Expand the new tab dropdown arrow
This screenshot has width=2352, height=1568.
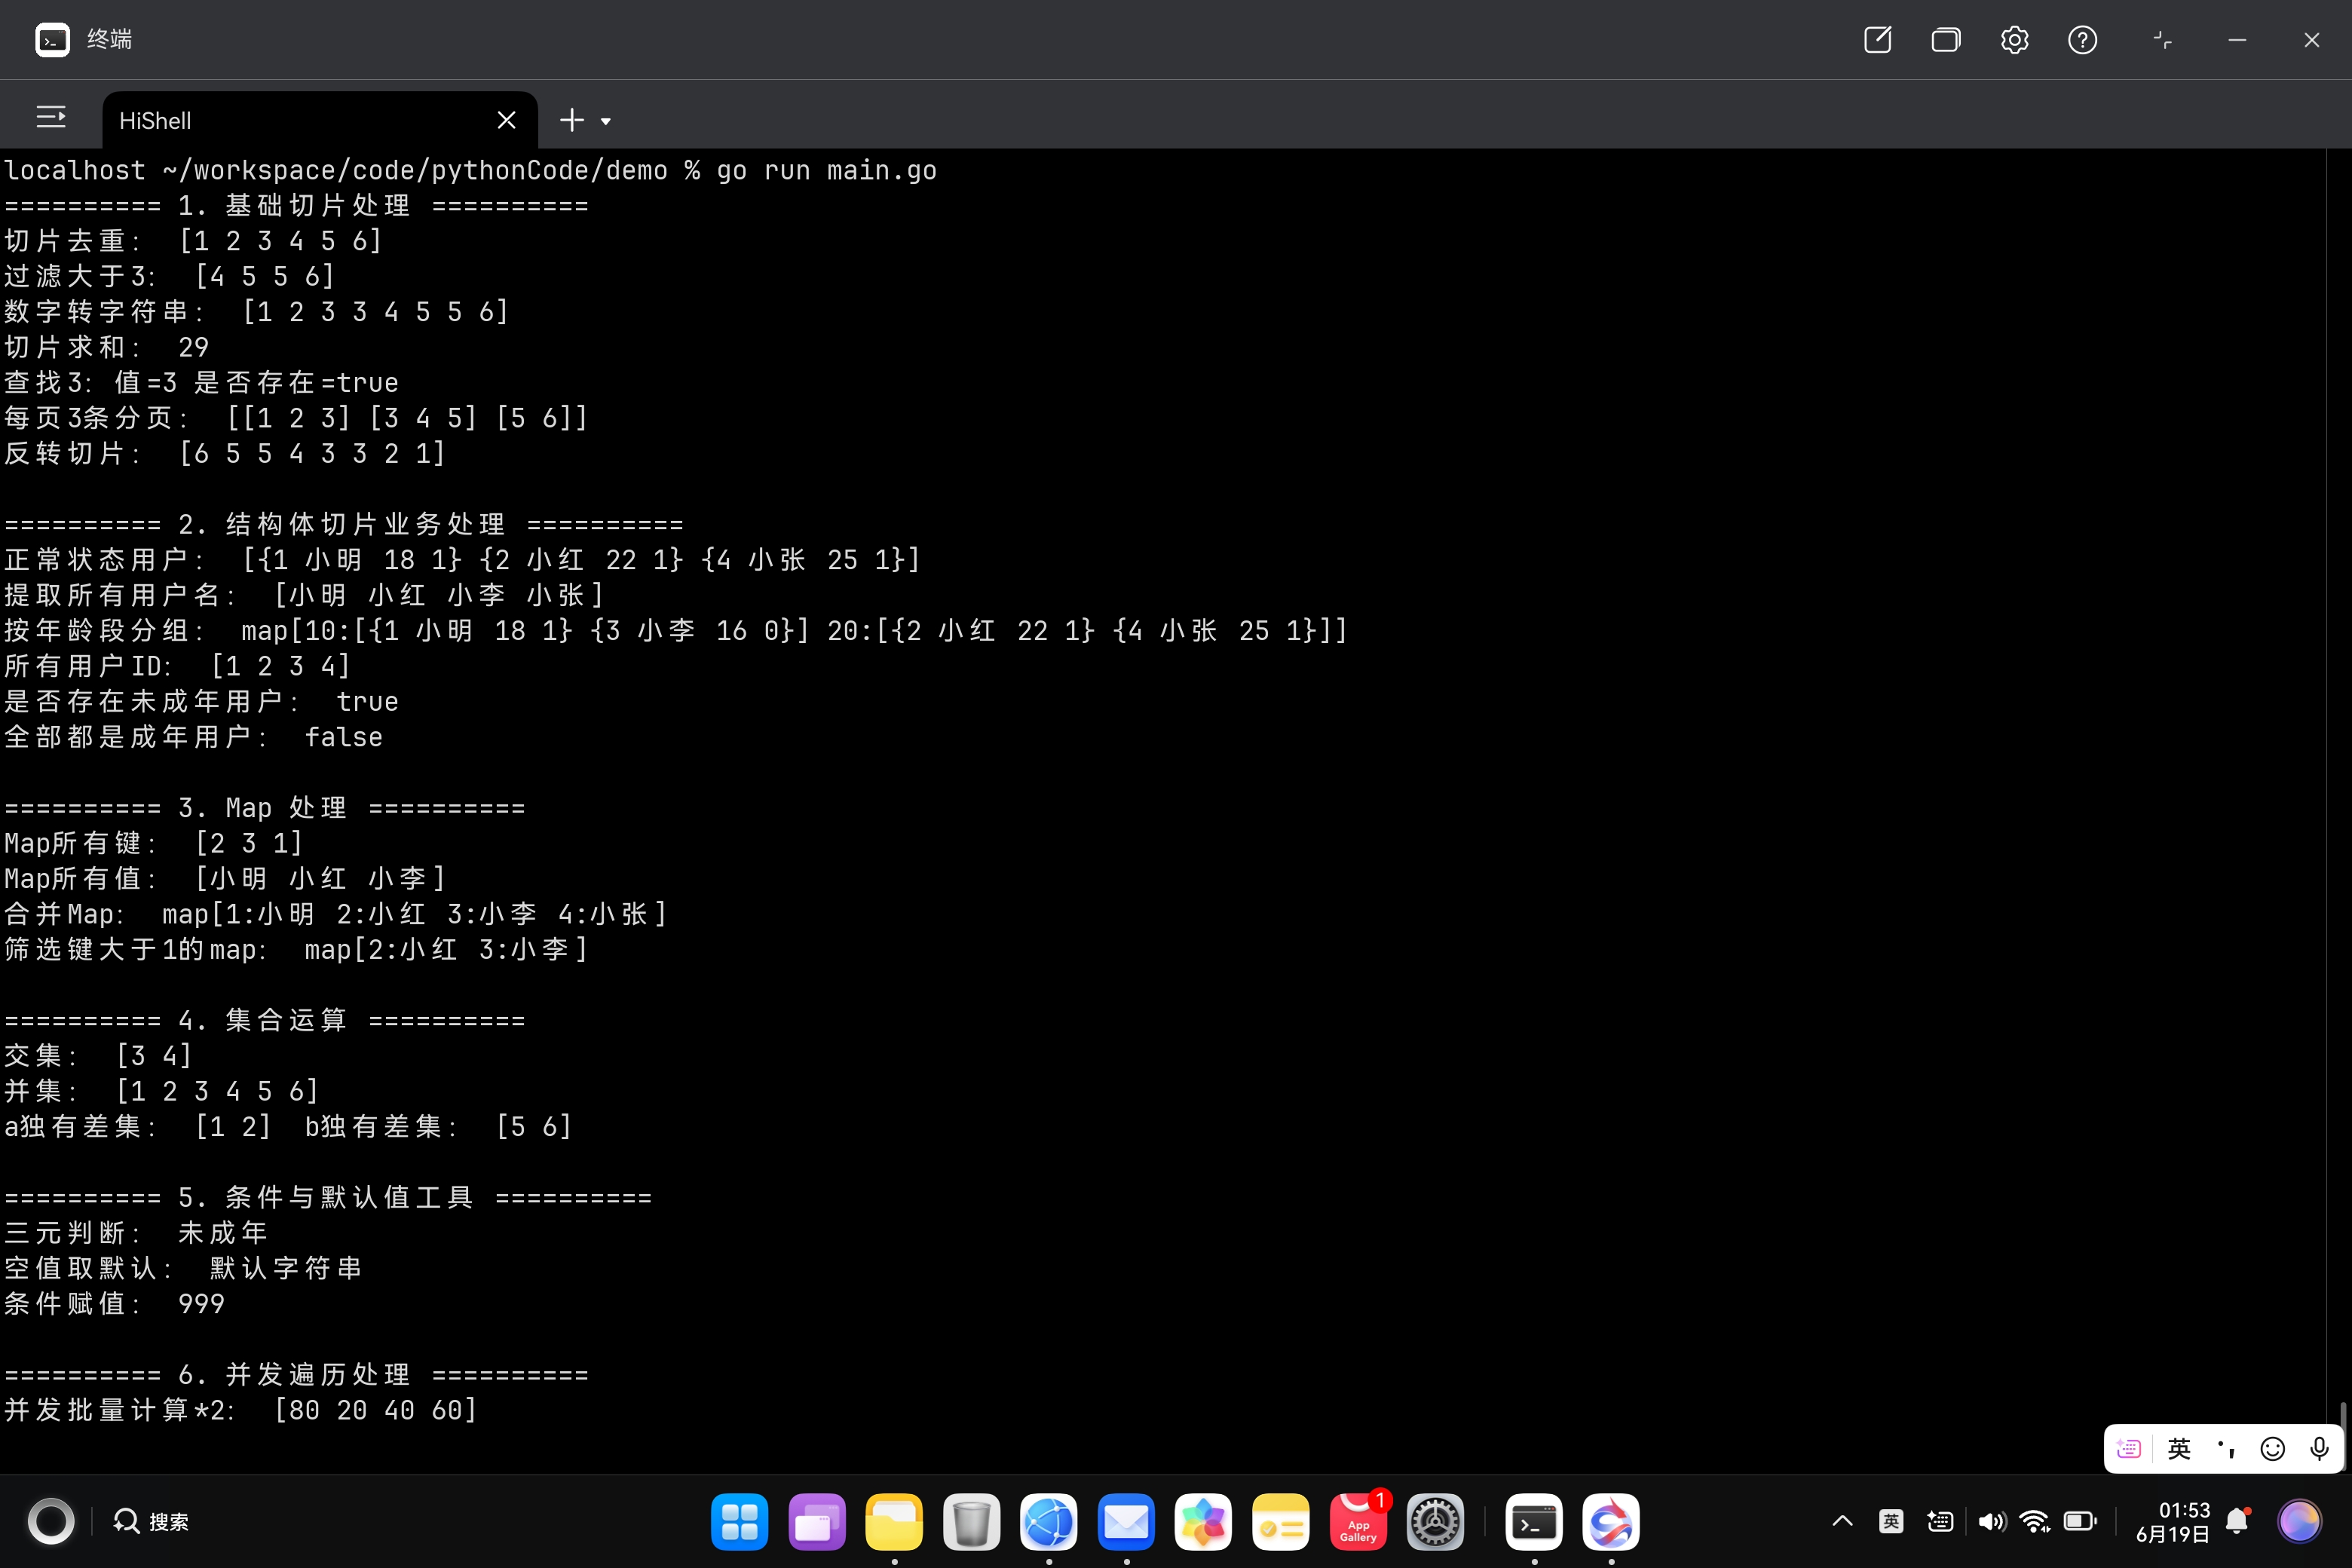[x=605, y=121]
